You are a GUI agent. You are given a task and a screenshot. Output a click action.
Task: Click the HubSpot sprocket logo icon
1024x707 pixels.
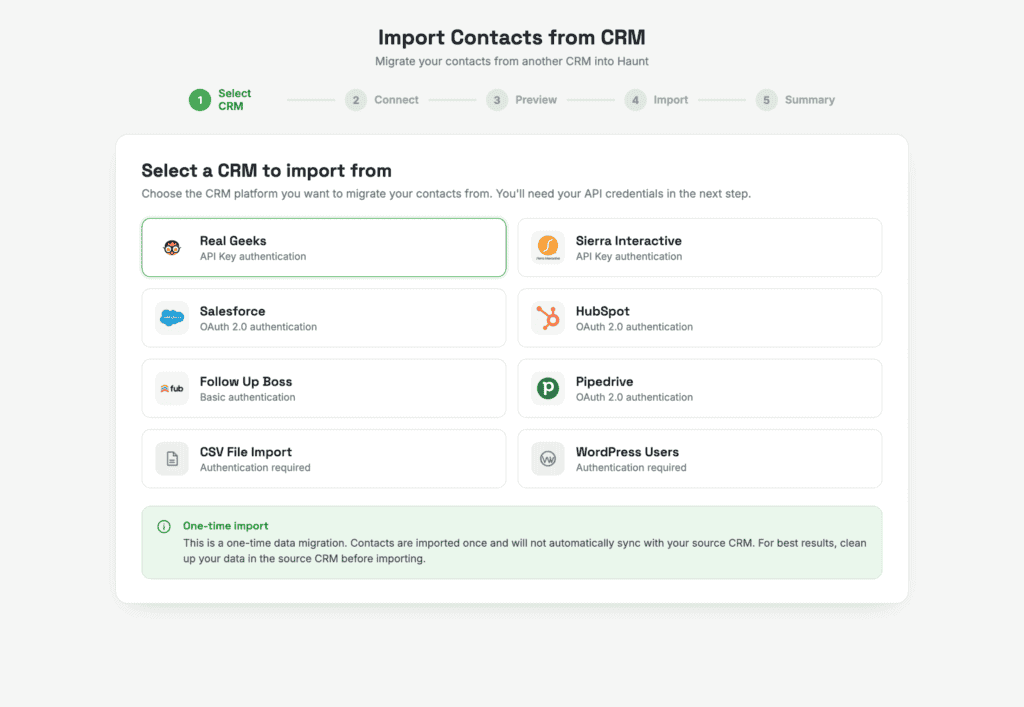[x=548, y=318]
